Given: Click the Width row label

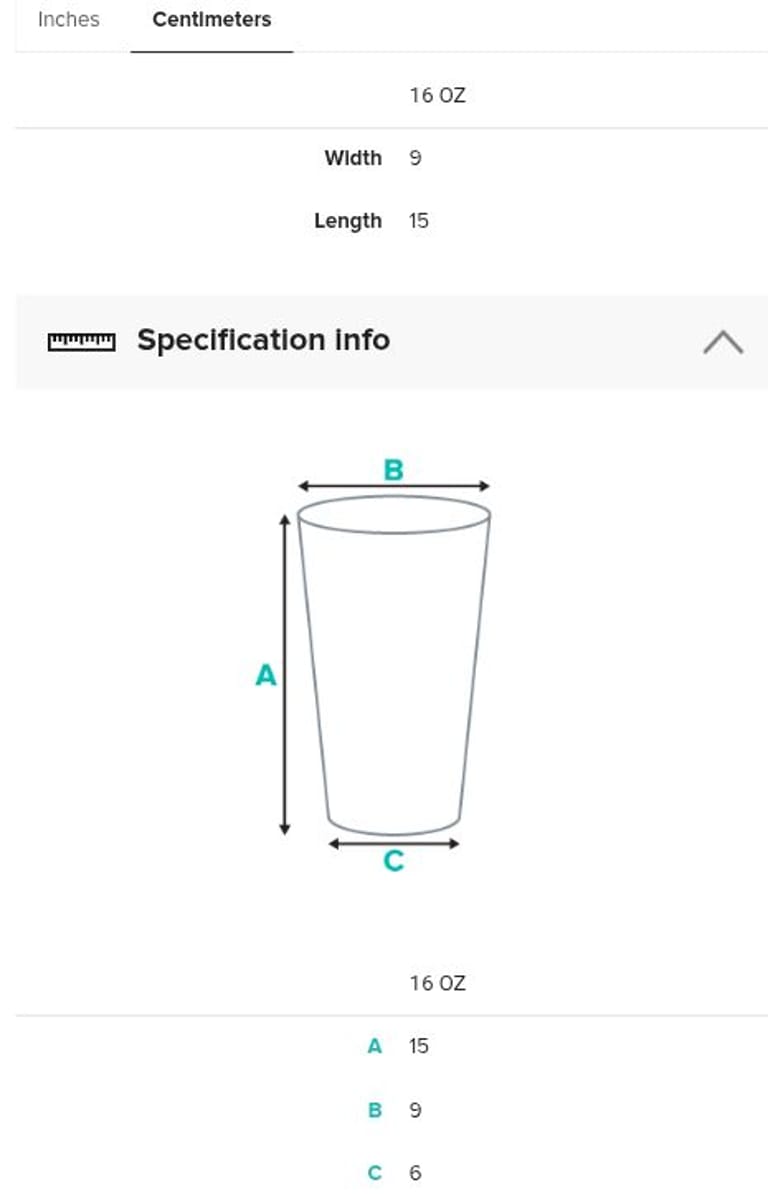Looking at the screenshot, I should (x=353, y=158).
